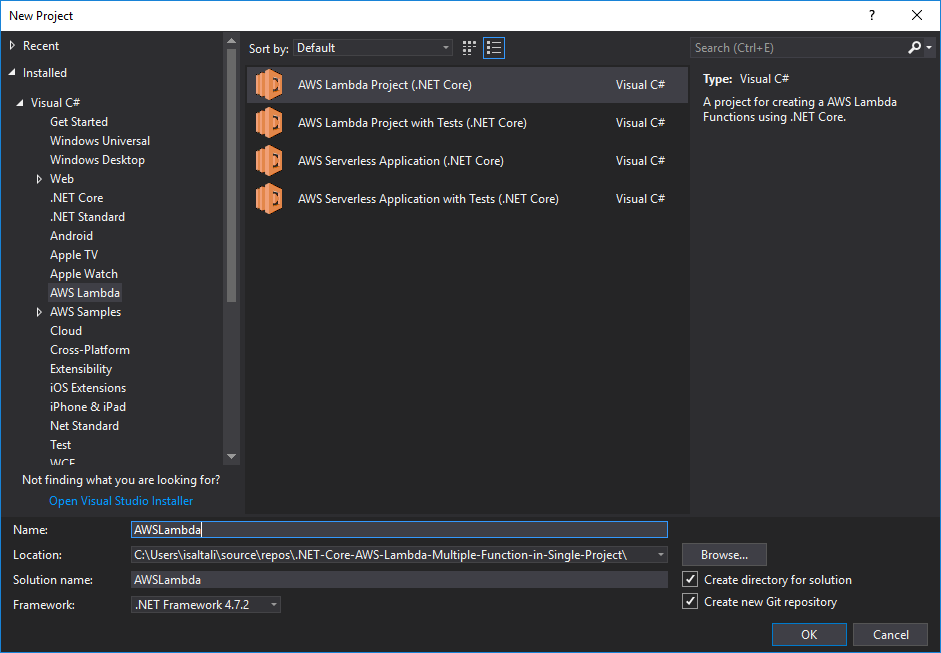
Task: Uncheck Create directory for solution
Action: coord(690,579)
